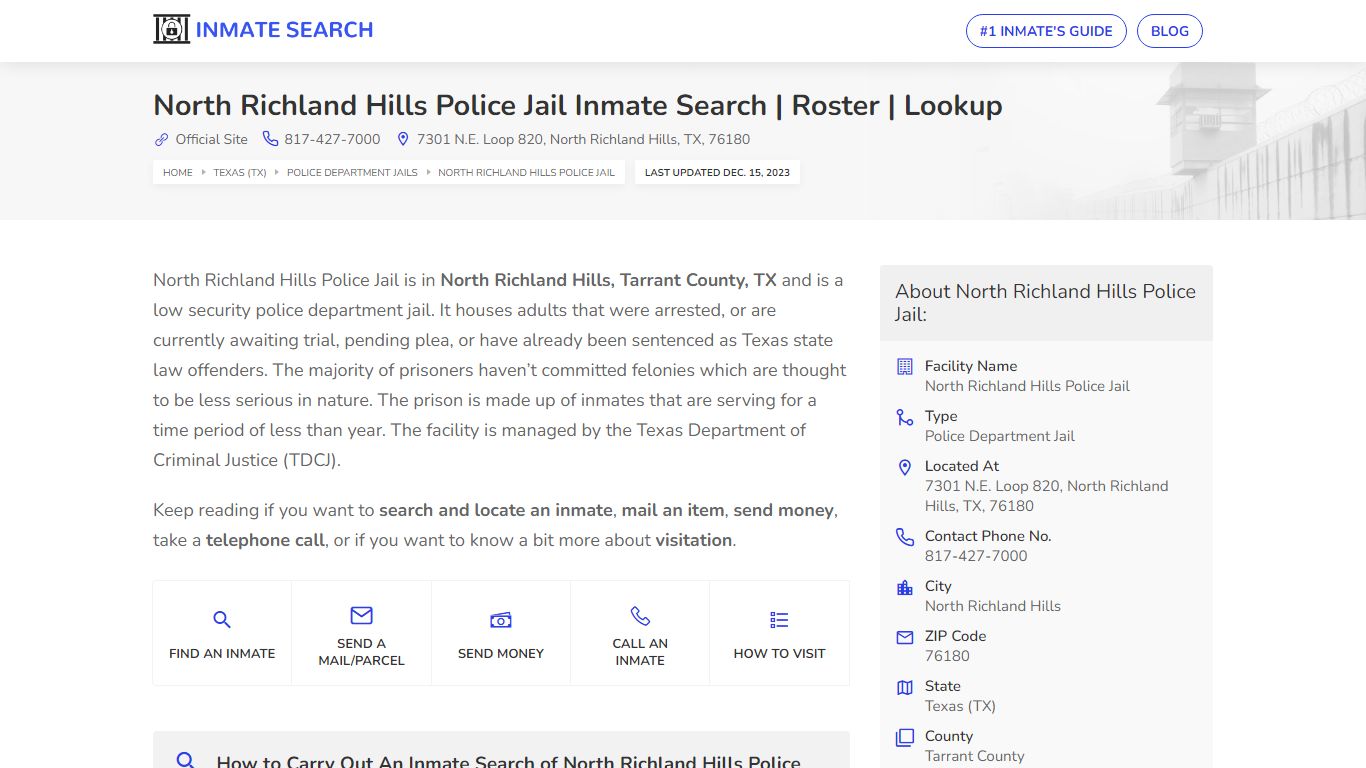Screen dimensions: 1366x768
Task: Click the phone icon beside Contact Phone No.
Action: pyautogui.click(x=905, y=537)
